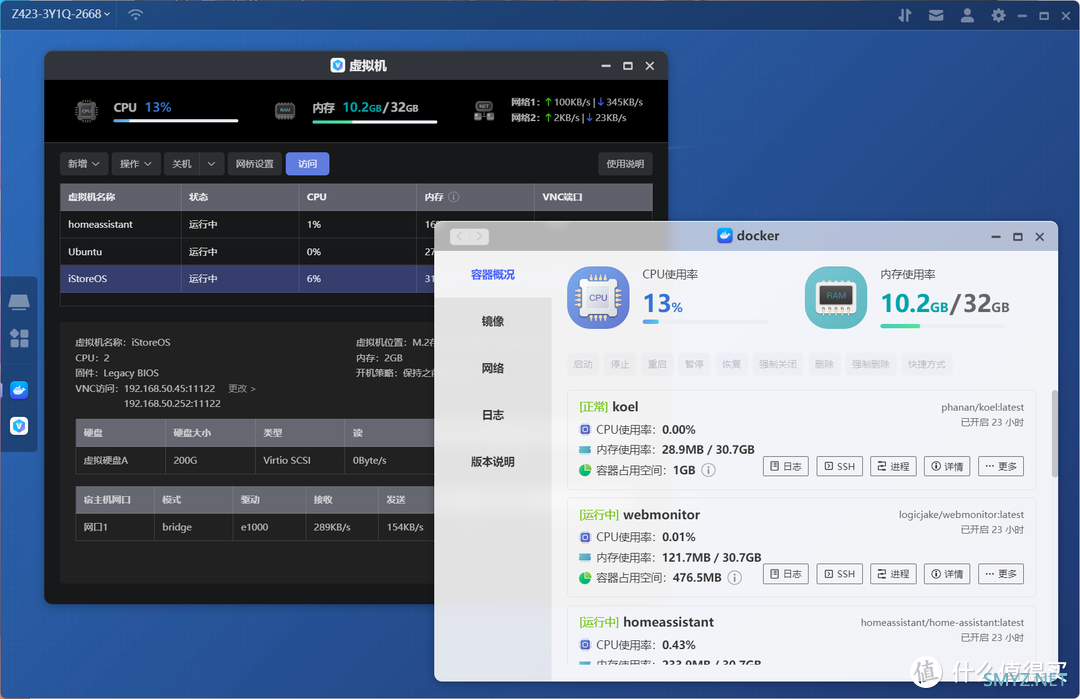Click koel's 内存使用率 small icon
This screenshot has height=699, width=1080.
click(585, 450)
